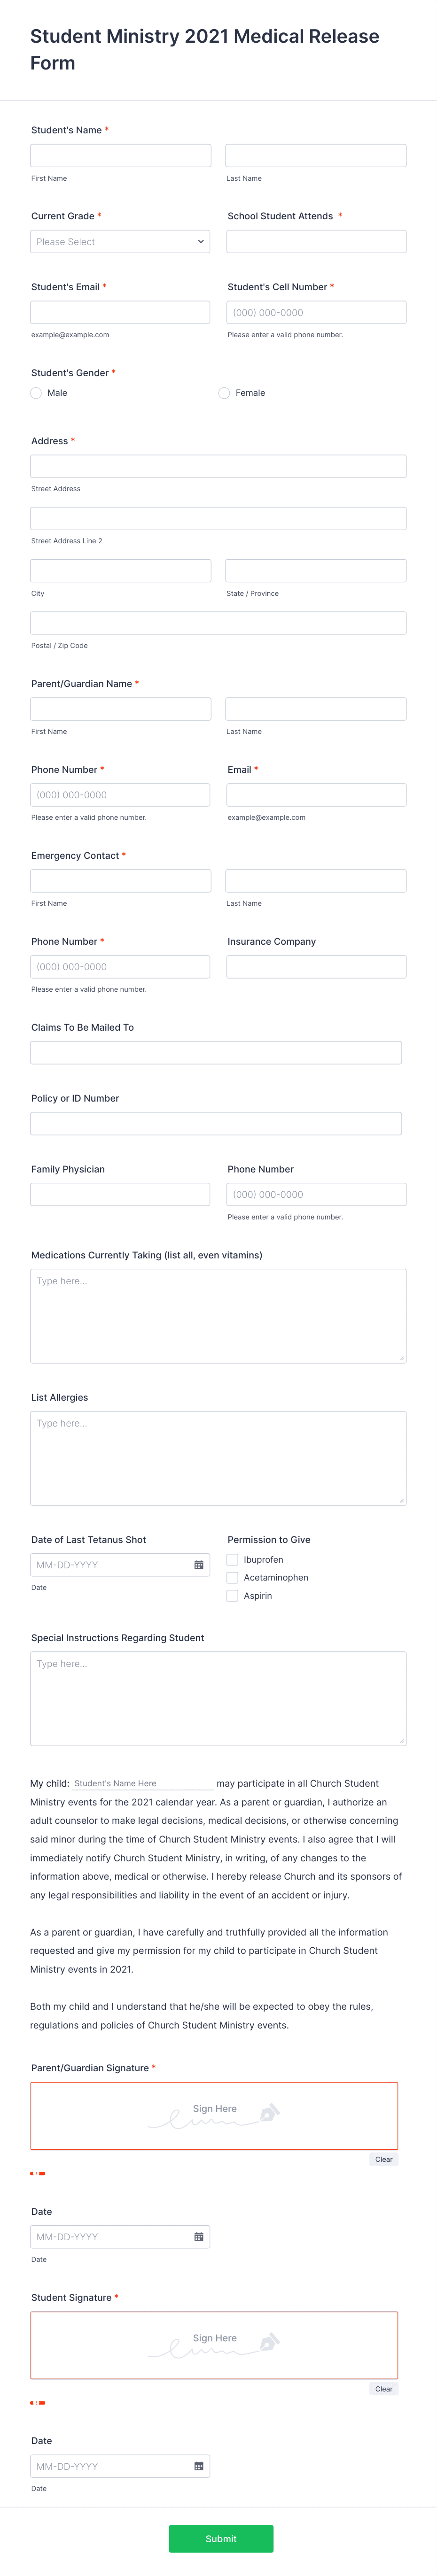This screenshot has width=437, height=2576.
Task: Check the Ibuprofen permission box
Action: 232,1560
